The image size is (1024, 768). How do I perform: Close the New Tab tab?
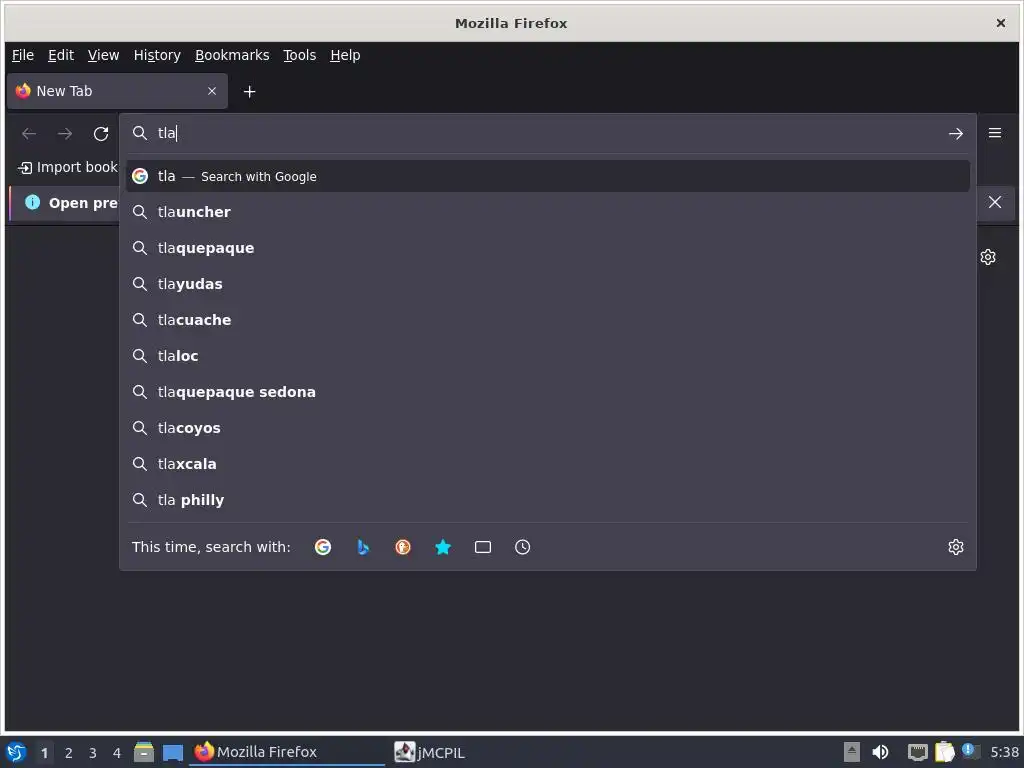point(212,91)
